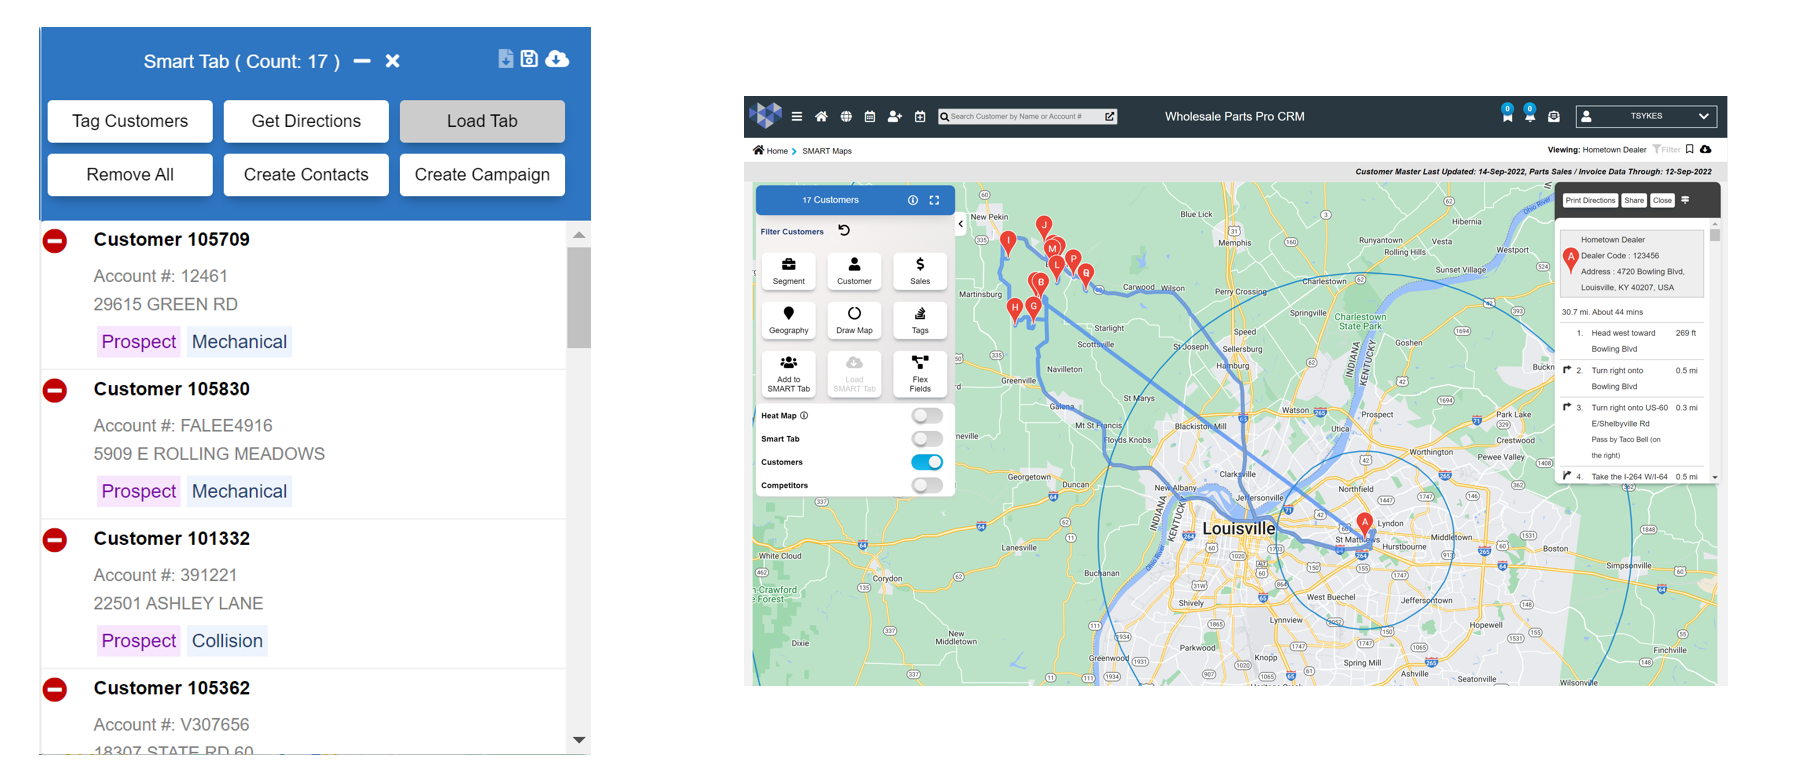Click the Remove All button

[130, 175]
